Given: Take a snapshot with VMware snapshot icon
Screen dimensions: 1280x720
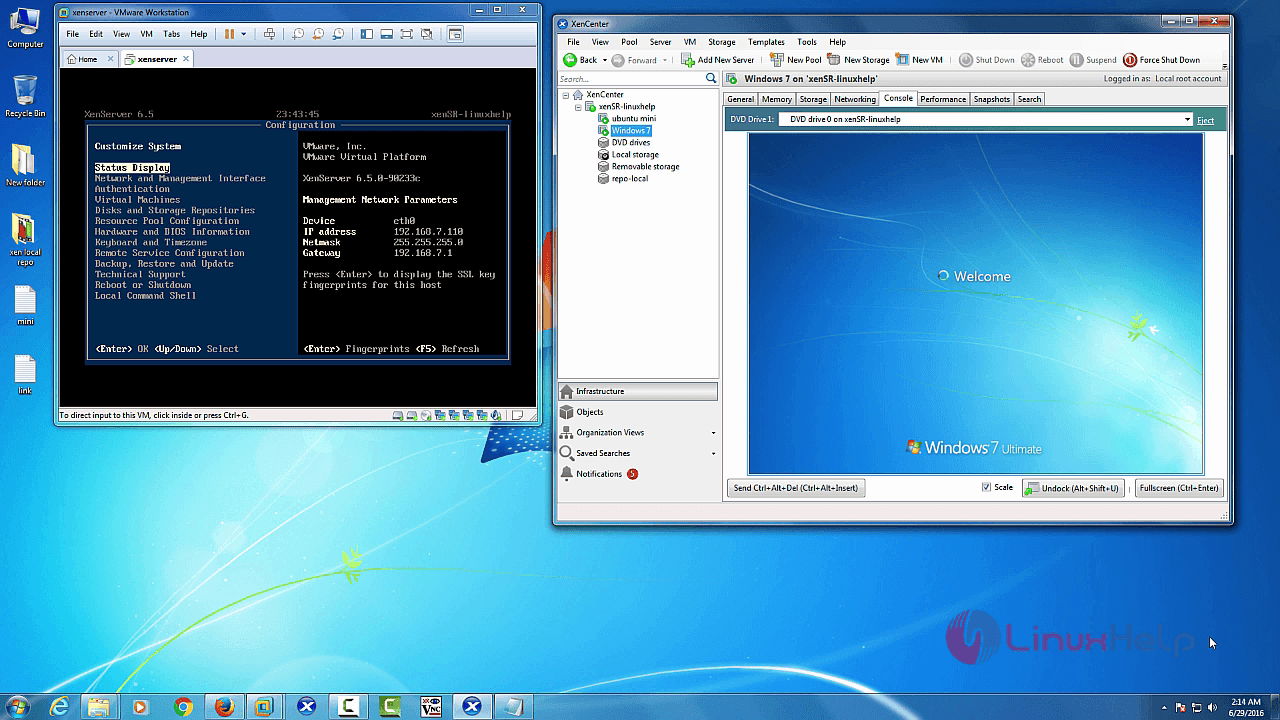Looking at the screenshot, I should (298, 34).
